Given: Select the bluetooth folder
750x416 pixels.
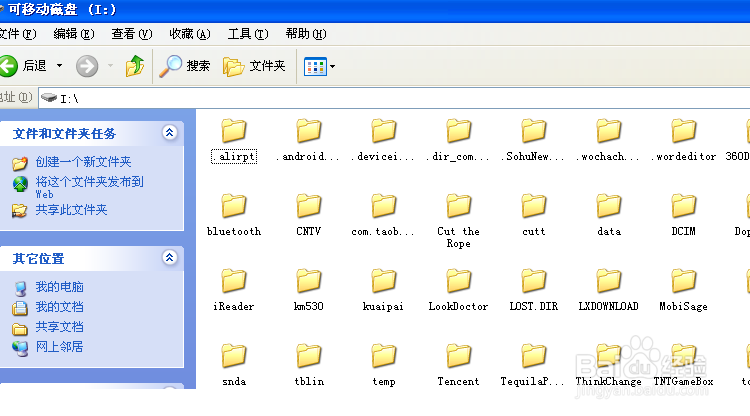Looking at the screenshot, I should click(234, 216).
